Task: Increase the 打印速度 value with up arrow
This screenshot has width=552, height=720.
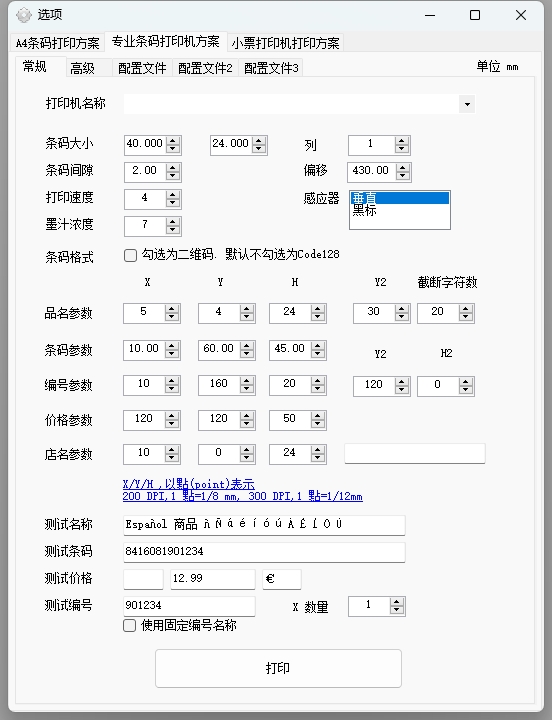Action: click(173, 195)
